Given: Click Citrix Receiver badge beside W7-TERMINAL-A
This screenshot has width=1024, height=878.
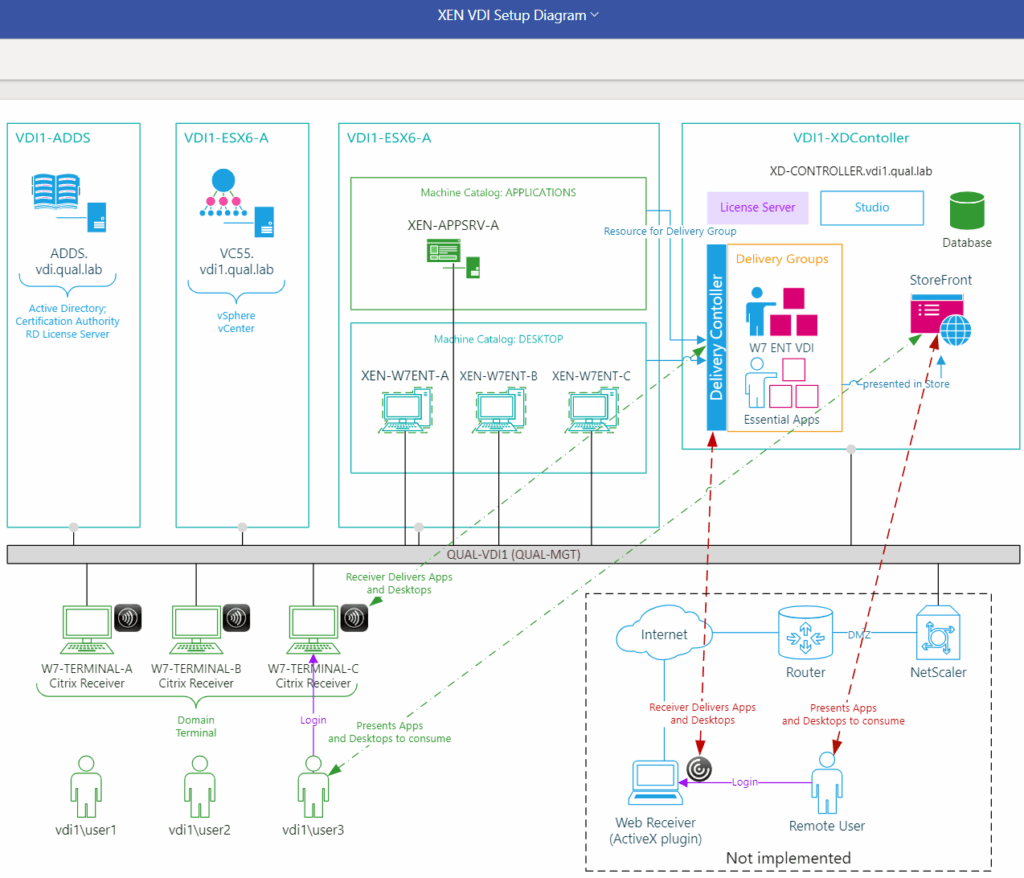Looking at the screenshot, I should point(128,617).
